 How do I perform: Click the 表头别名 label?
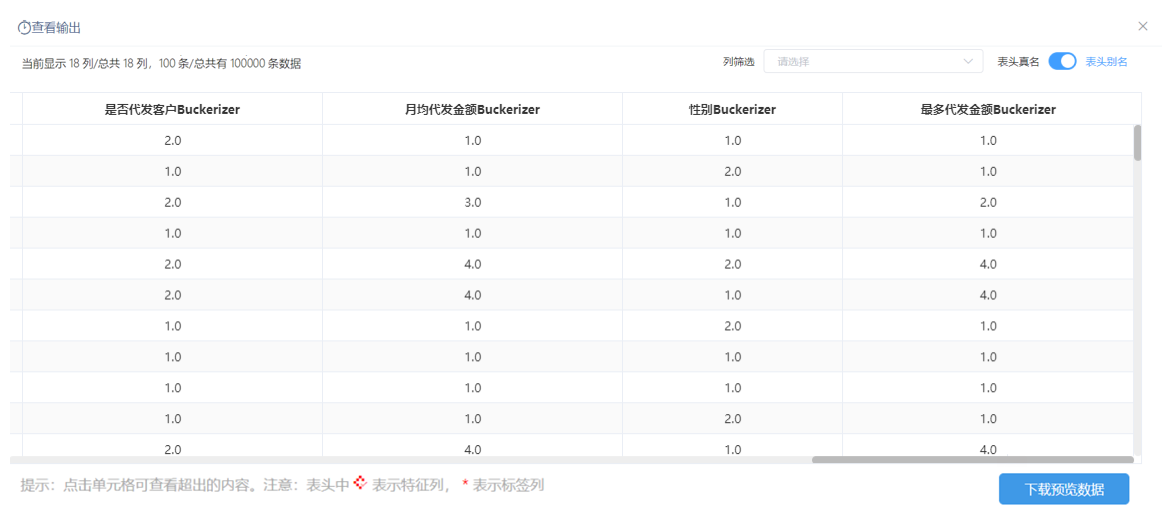coord(1105,61)
